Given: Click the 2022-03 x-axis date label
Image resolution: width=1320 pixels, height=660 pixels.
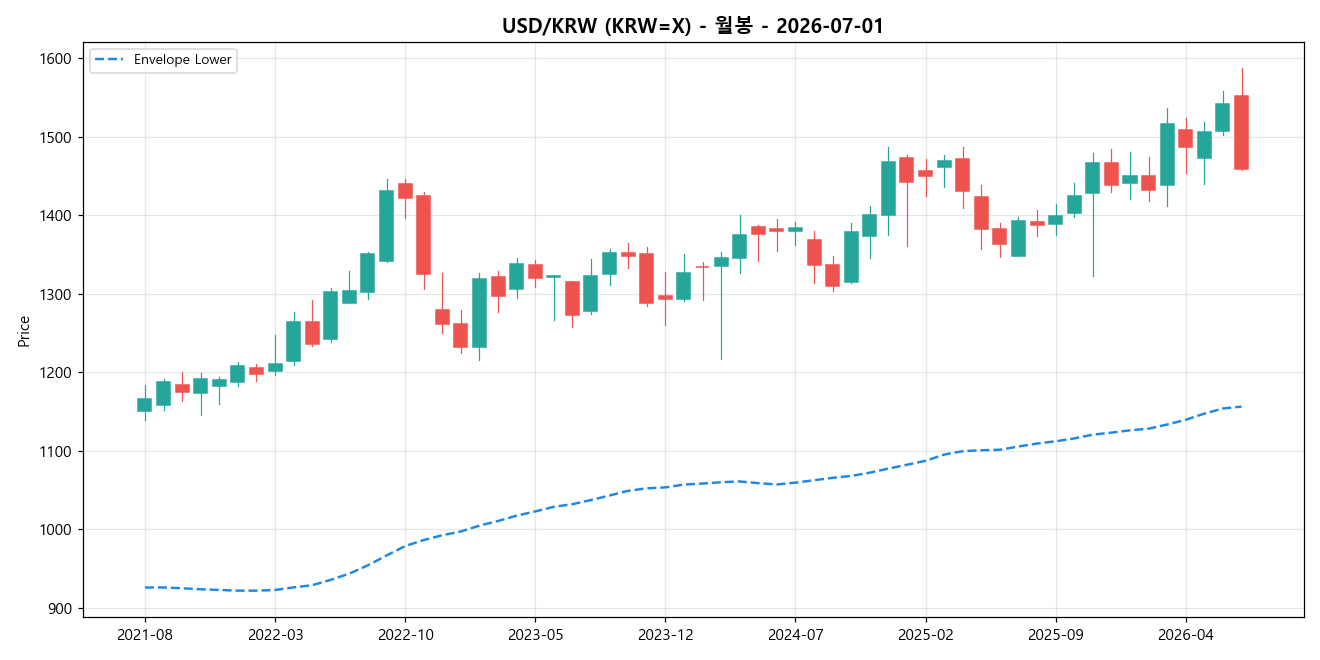Looking at the screenshot, I should click(275, 634).
